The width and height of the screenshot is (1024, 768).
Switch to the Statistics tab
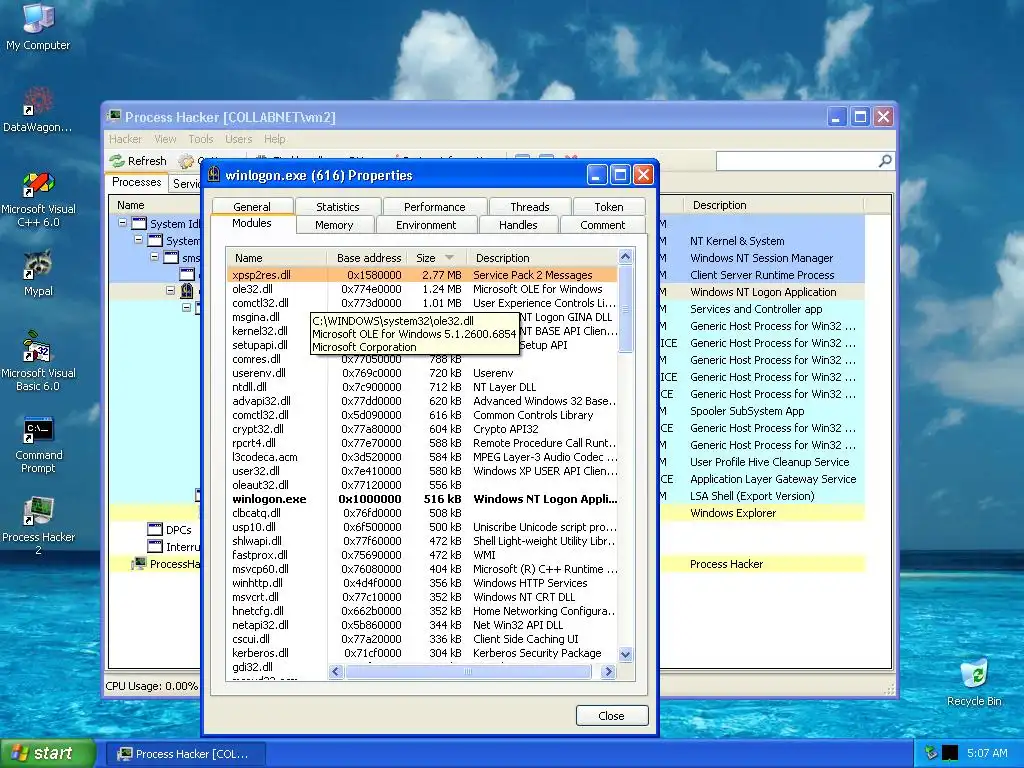click(x=338, y=206)
